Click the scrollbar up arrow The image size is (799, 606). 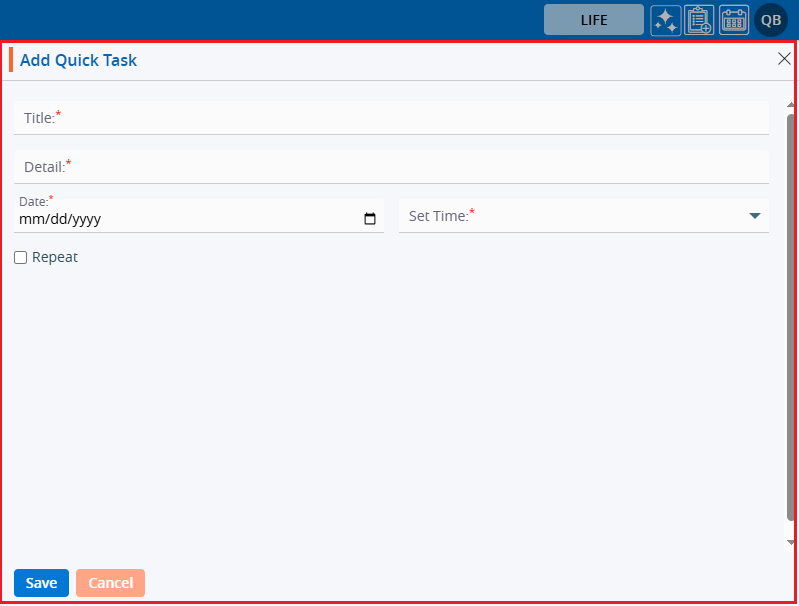791,105
